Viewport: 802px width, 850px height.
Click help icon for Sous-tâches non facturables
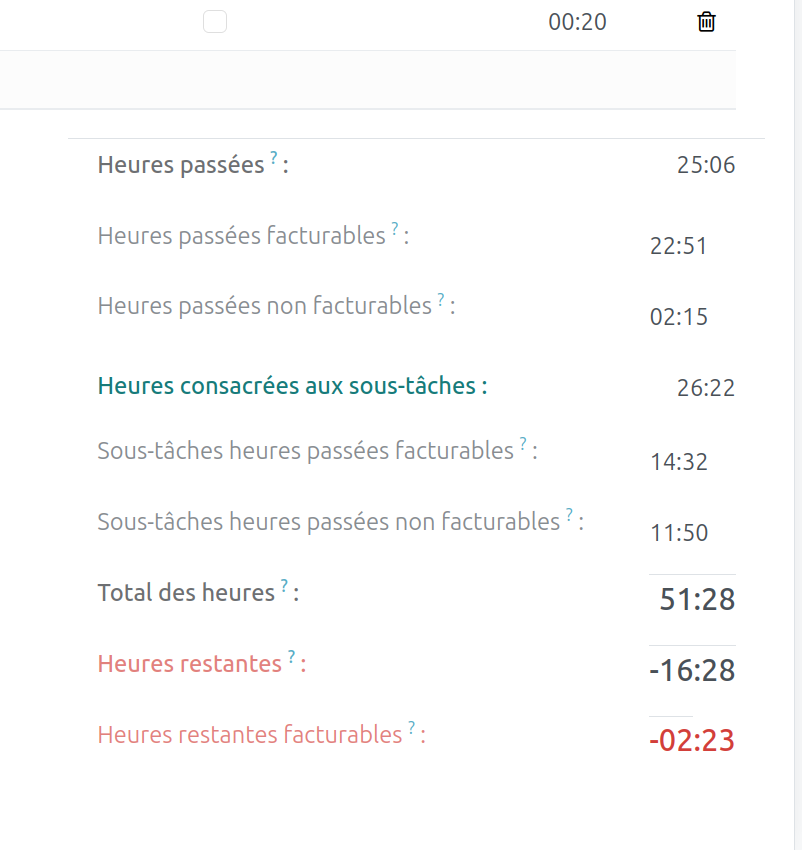569,515
